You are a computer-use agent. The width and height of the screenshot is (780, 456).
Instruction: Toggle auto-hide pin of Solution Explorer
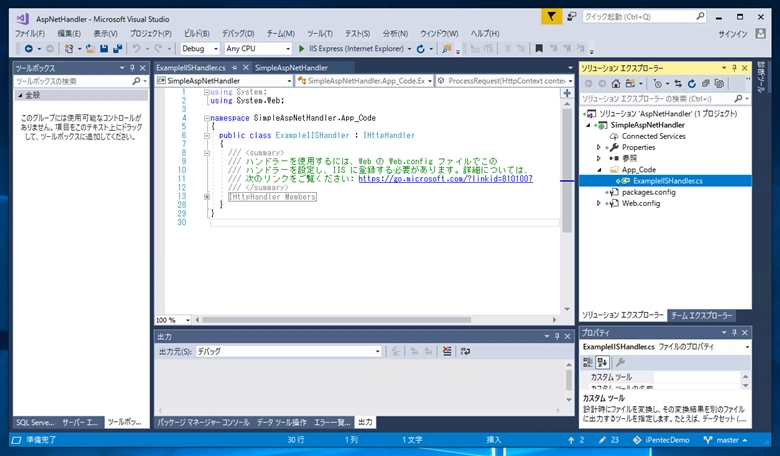pos(734,68)
